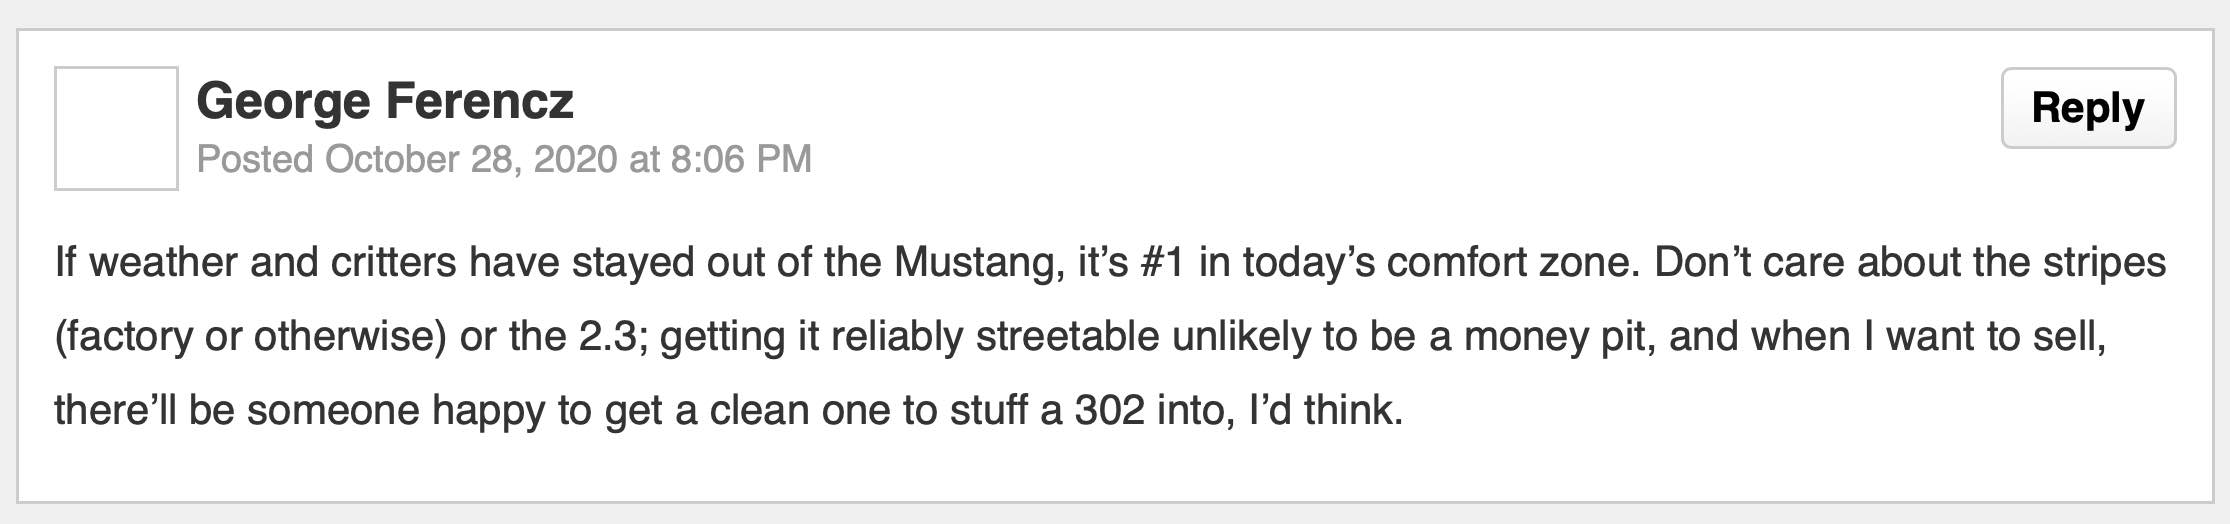Click the phrase money pit
The image size is (2230, 524).
point(1558,337)
